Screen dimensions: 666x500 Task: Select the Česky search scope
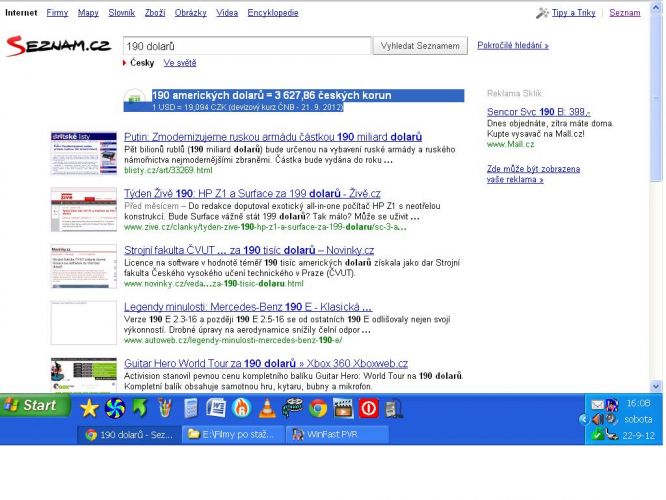142,63
